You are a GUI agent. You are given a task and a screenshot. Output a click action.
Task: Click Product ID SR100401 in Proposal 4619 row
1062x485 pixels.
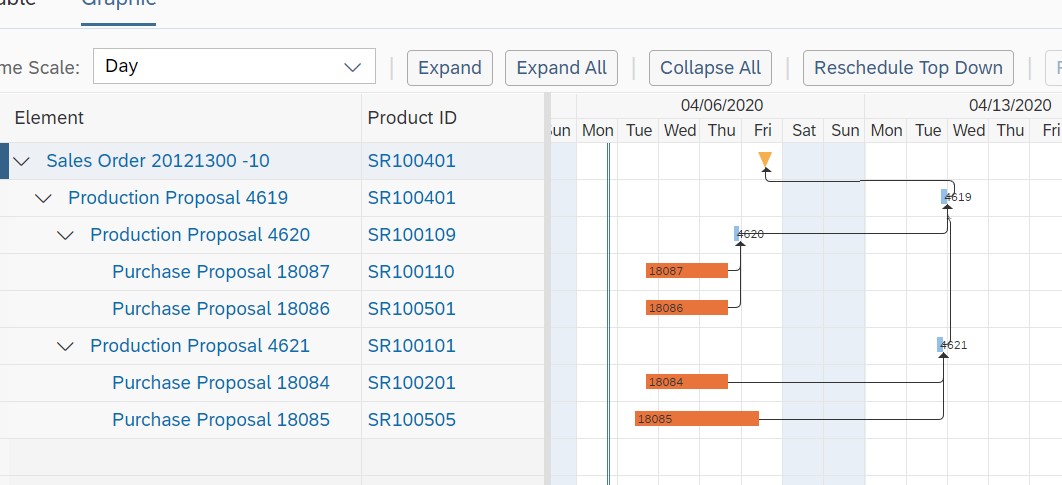point(412,198)
